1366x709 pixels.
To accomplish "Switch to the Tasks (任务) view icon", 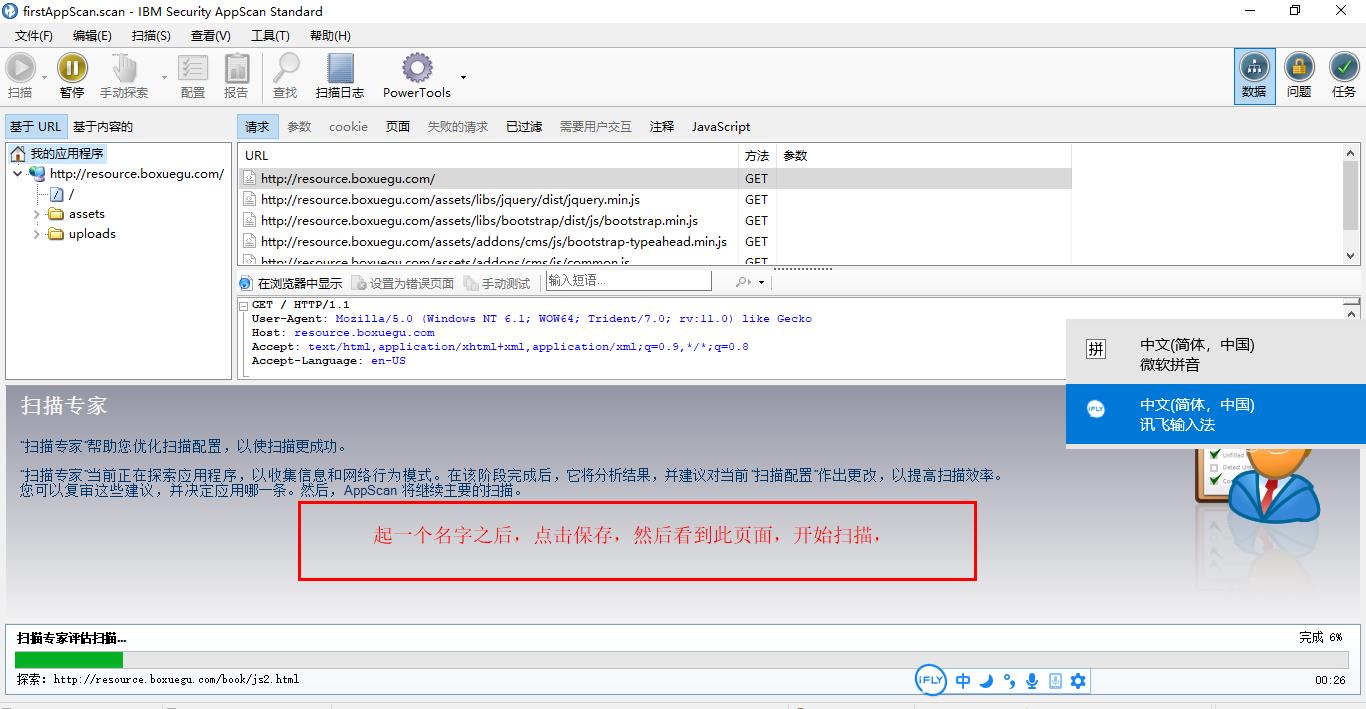I will [1344, 67].
